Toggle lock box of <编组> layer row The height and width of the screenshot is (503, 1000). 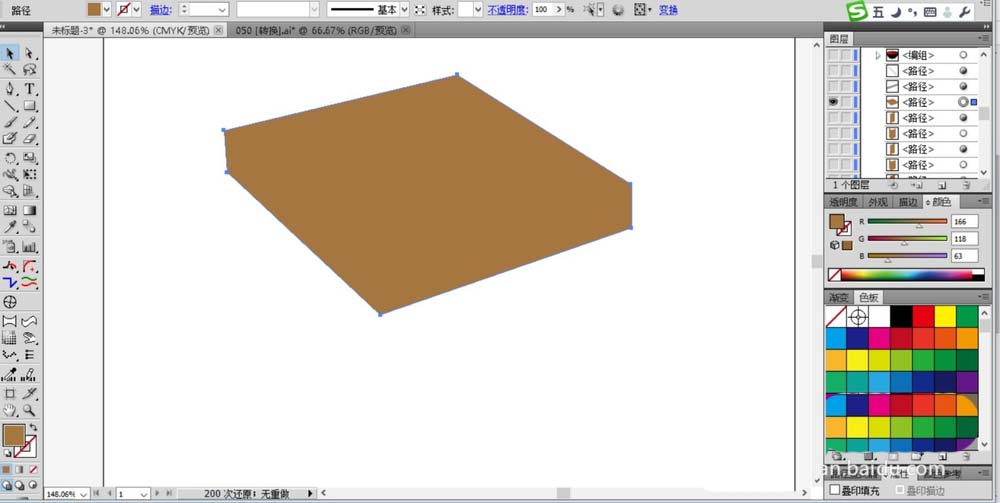(846, 55)
